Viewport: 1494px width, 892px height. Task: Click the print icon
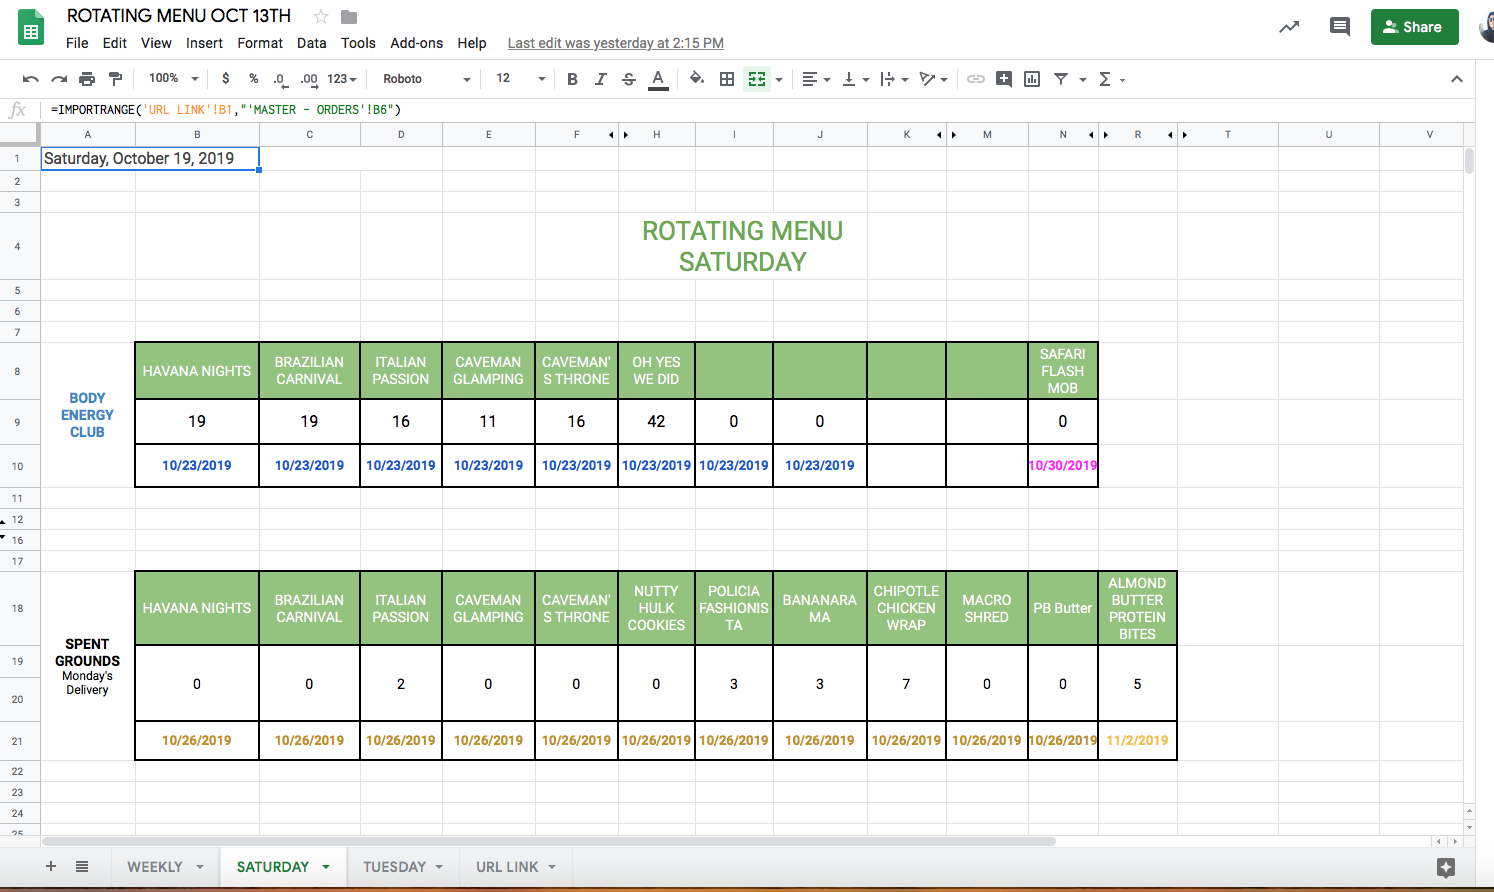coord(87,79)
